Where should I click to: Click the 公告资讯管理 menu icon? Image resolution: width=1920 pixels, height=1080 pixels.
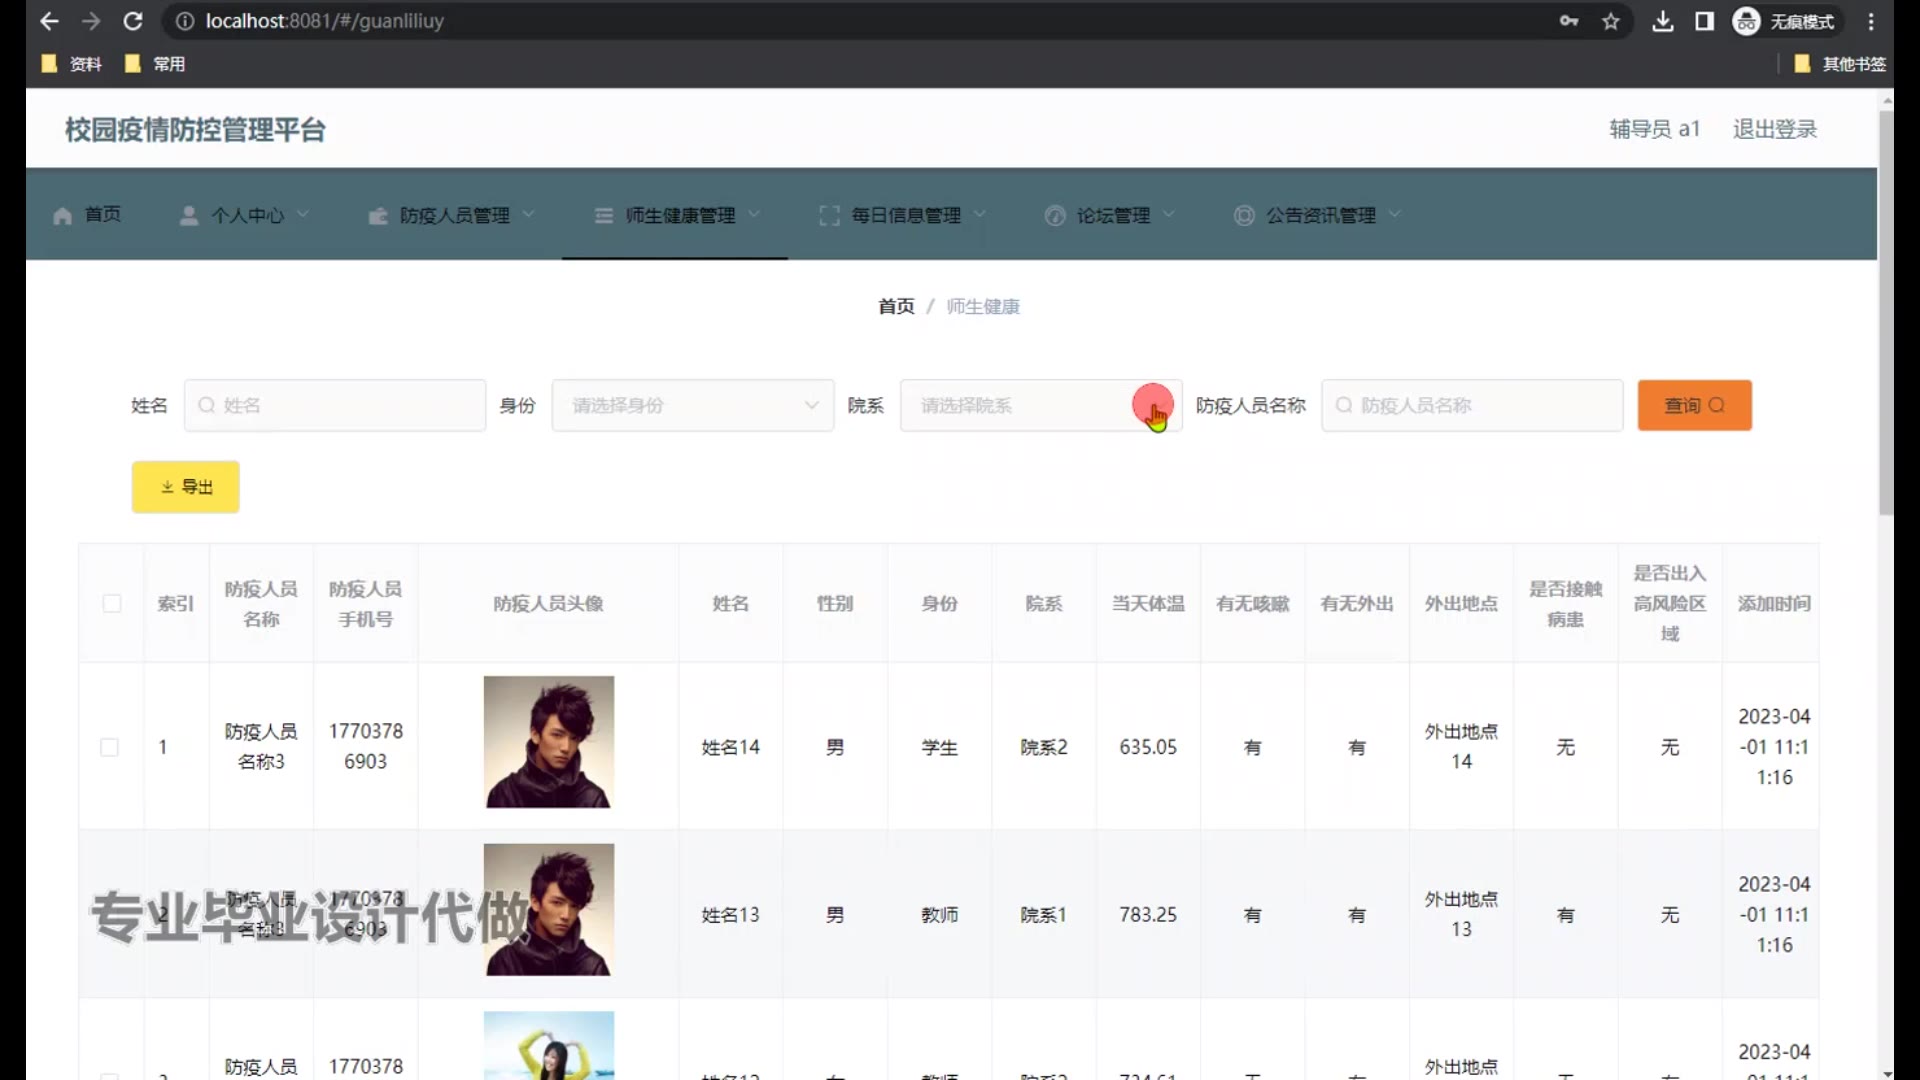pyautogui.click(x=1244, y=216)
